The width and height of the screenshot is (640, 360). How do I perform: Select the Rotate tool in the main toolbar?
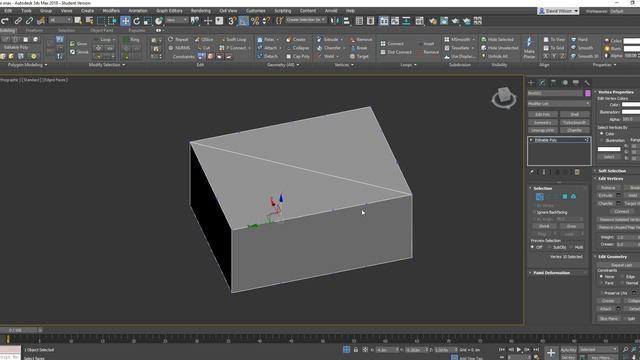[136, 21]
